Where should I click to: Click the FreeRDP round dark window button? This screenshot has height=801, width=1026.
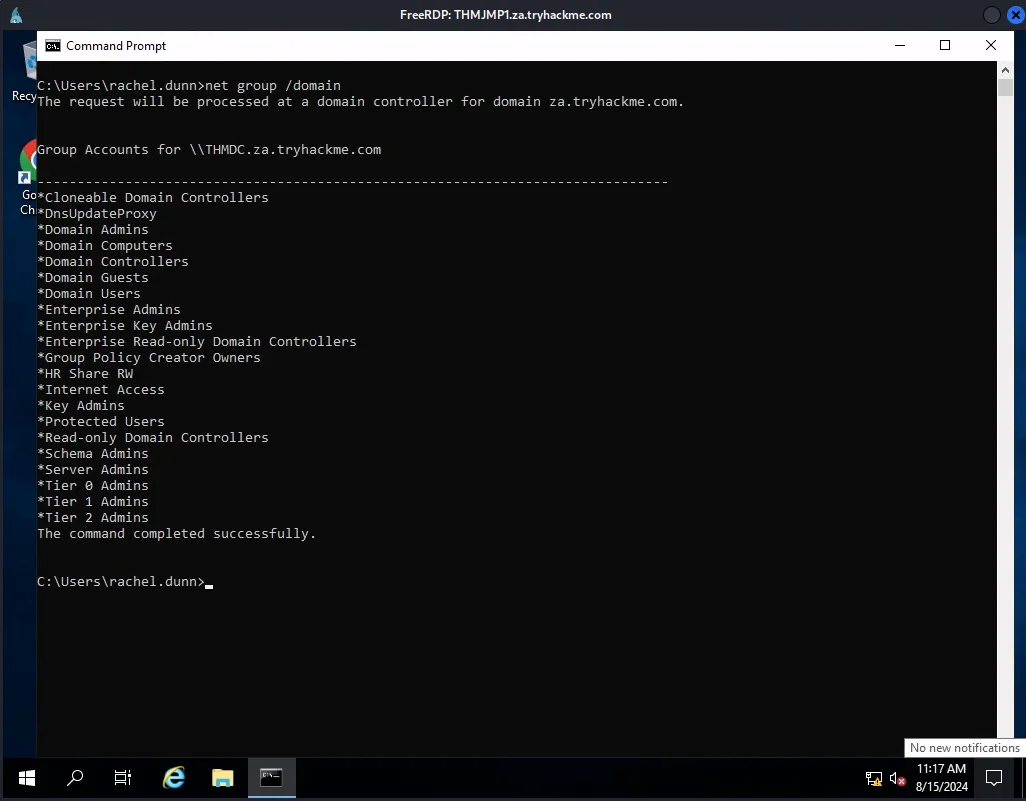point(991,15)
